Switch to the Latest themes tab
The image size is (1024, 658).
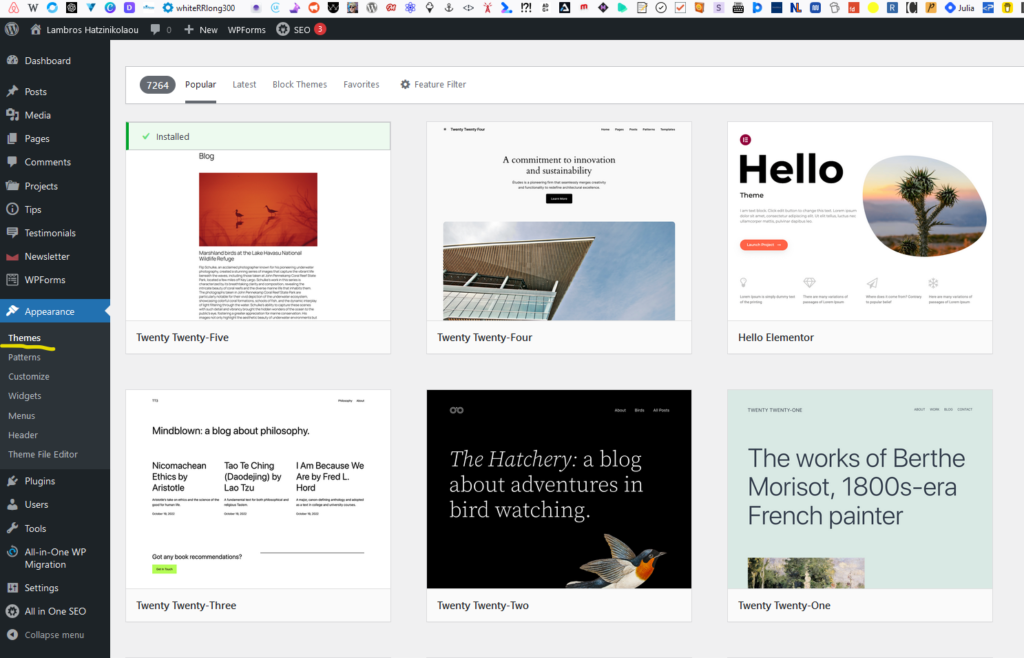click(244, 85)
